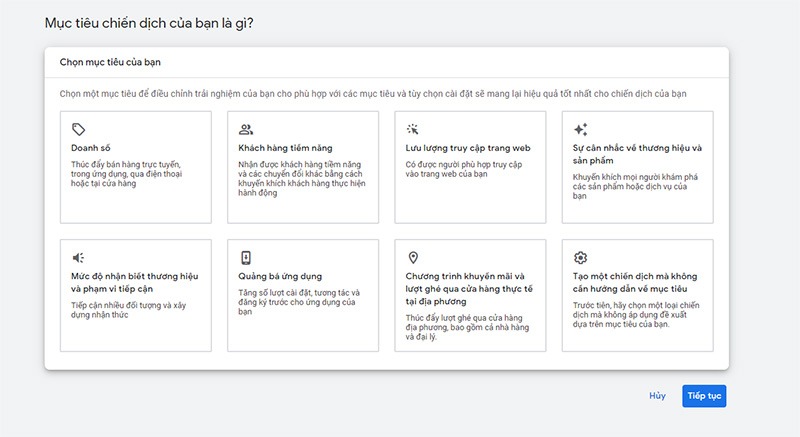The width and height of the screenshot is (800, 437).
Task: Click the megaphone icon for brand awareness
Action: pyautogui.click(x=79, y=257)
